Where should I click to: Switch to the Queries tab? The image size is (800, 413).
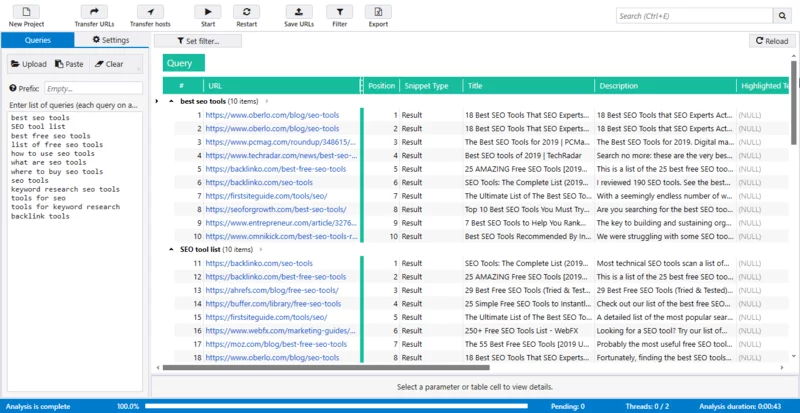pyautogui.click(x=37, y=40)
